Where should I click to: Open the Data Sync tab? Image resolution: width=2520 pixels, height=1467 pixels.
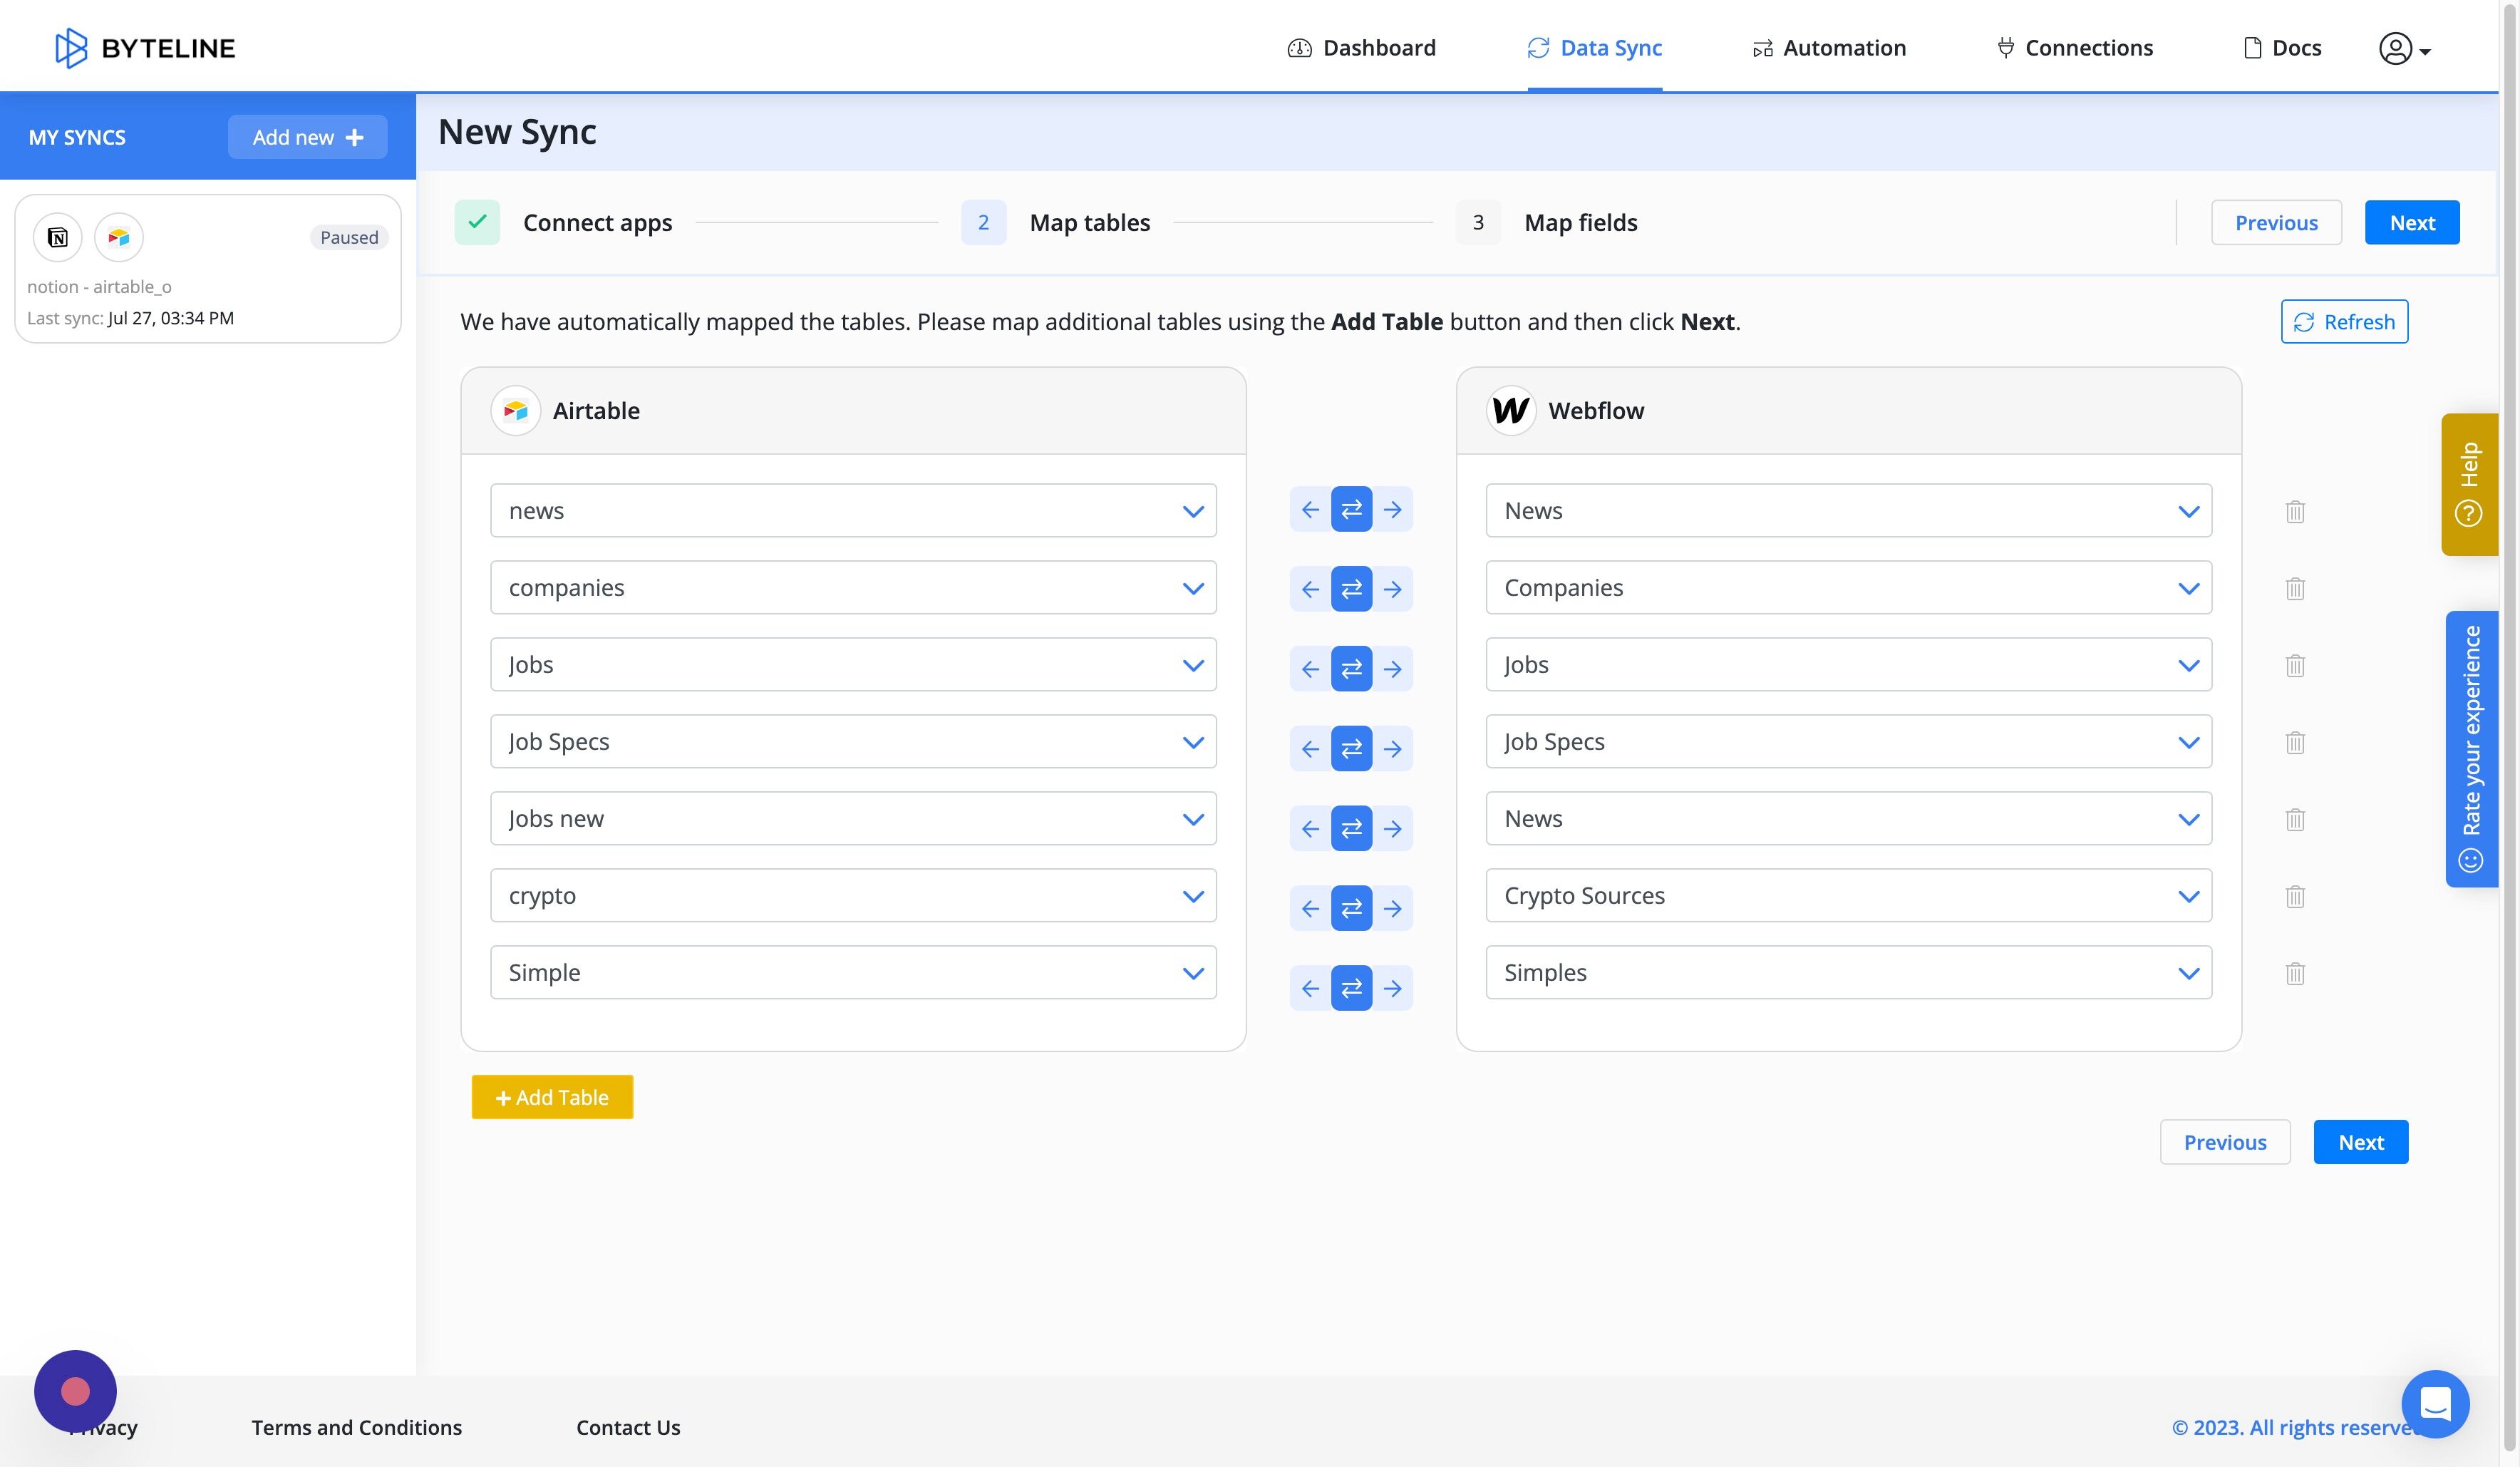tap(1595, 48)
